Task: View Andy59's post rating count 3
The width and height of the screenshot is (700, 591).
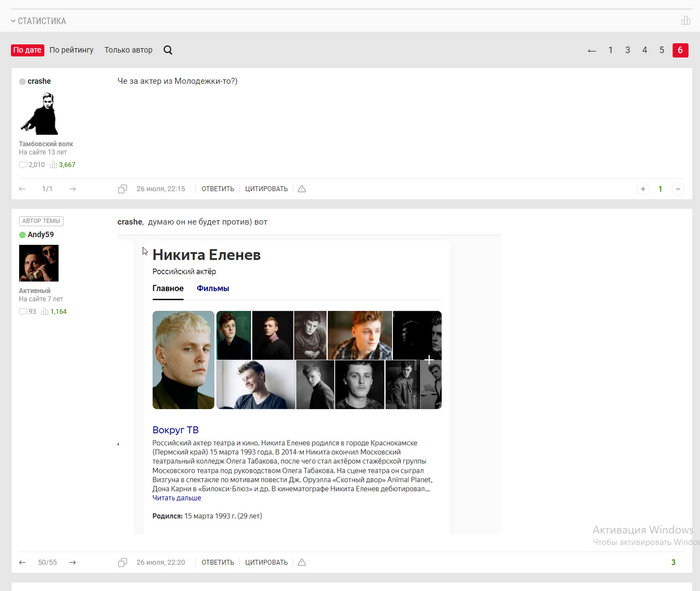Action: (x=673, y=562)
